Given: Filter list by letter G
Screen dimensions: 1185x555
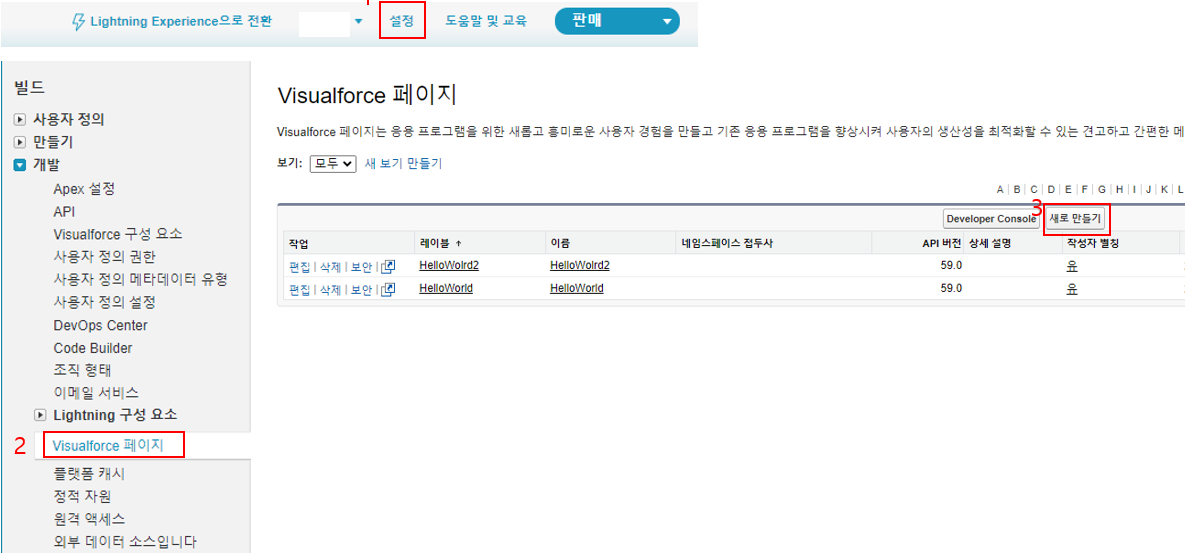Looking at the screenshot, I should 1102,189.
